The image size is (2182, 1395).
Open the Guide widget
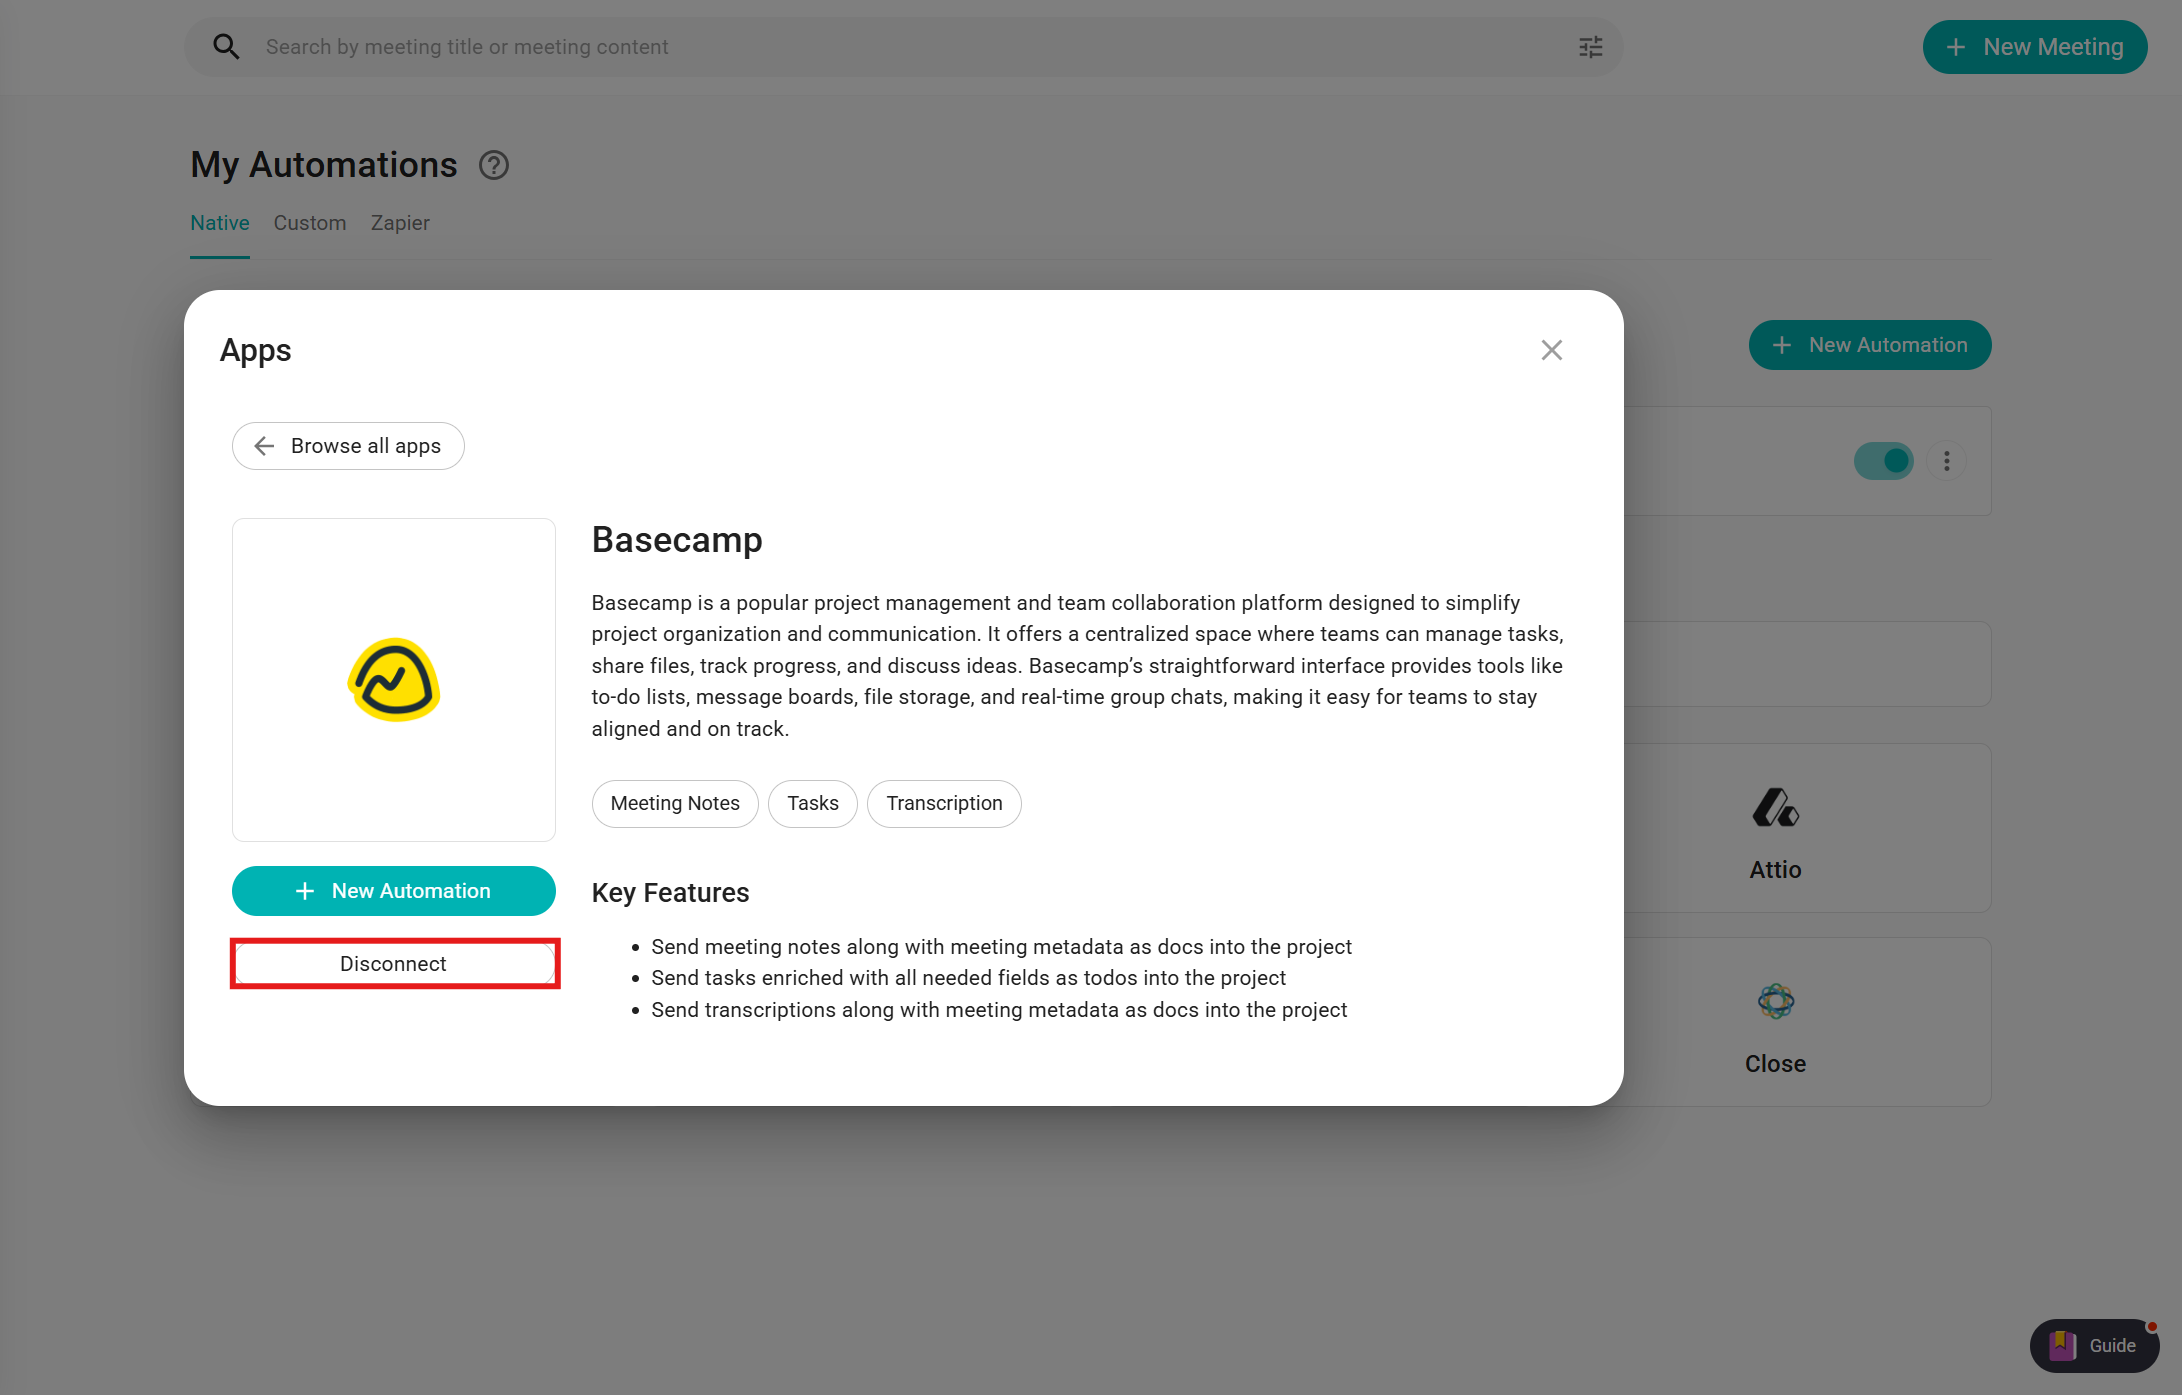click(2094, 1345)
